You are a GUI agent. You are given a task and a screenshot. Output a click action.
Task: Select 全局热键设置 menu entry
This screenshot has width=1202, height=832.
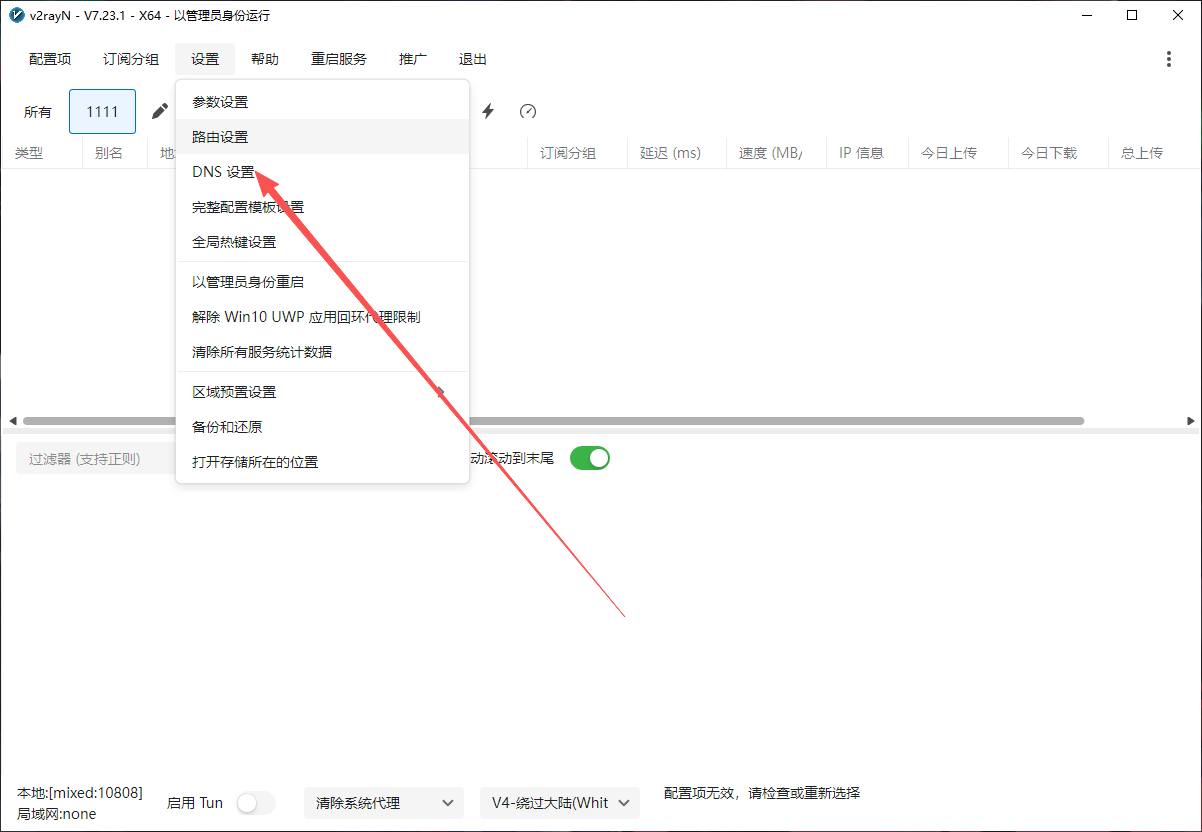click(322, 242)
